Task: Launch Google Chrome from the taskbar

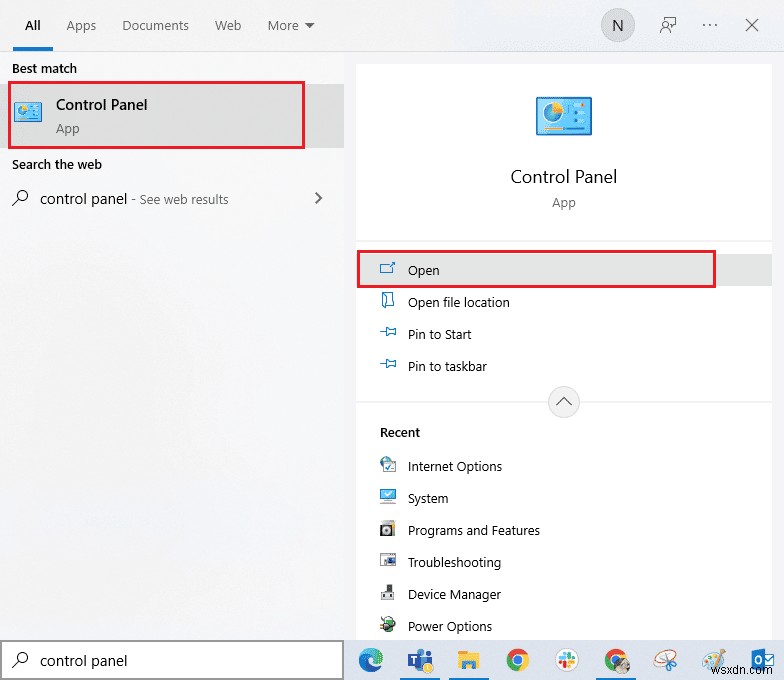Action: pyautogui.click(x=518, y=660)
